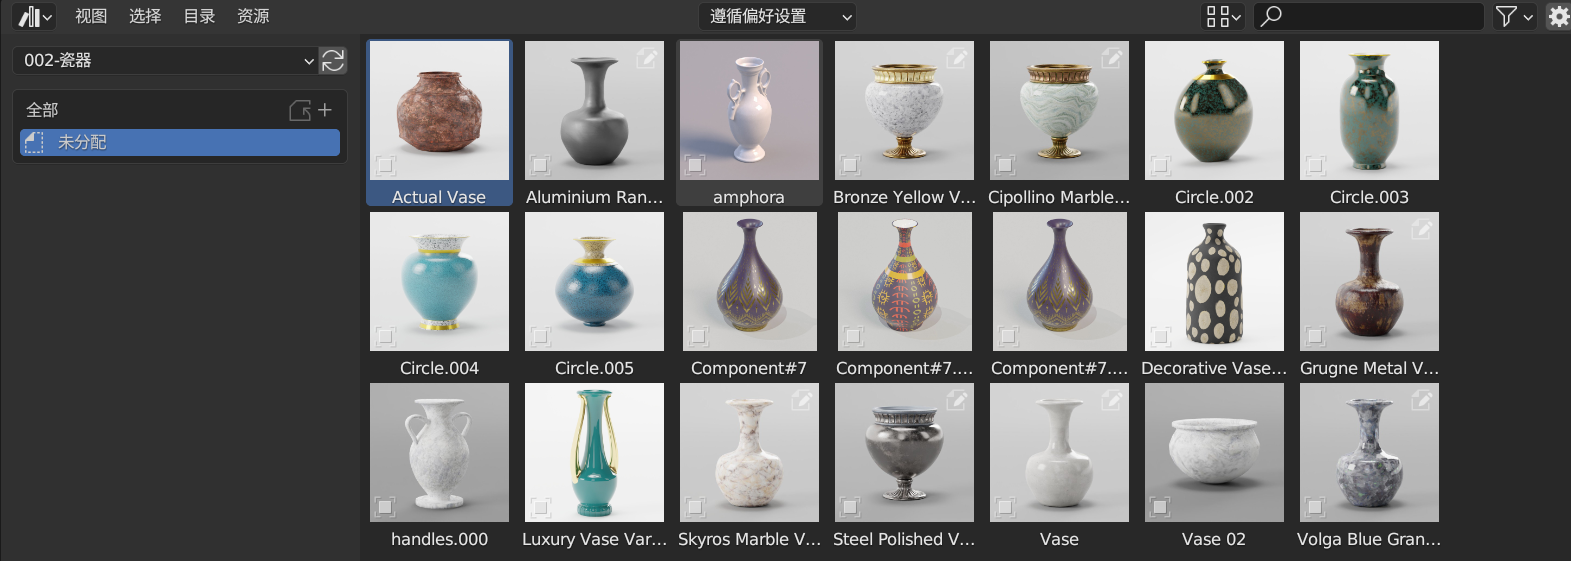Open the gear settings icon
This screenshot has width=1571, height=561.
click(1558, 16)
